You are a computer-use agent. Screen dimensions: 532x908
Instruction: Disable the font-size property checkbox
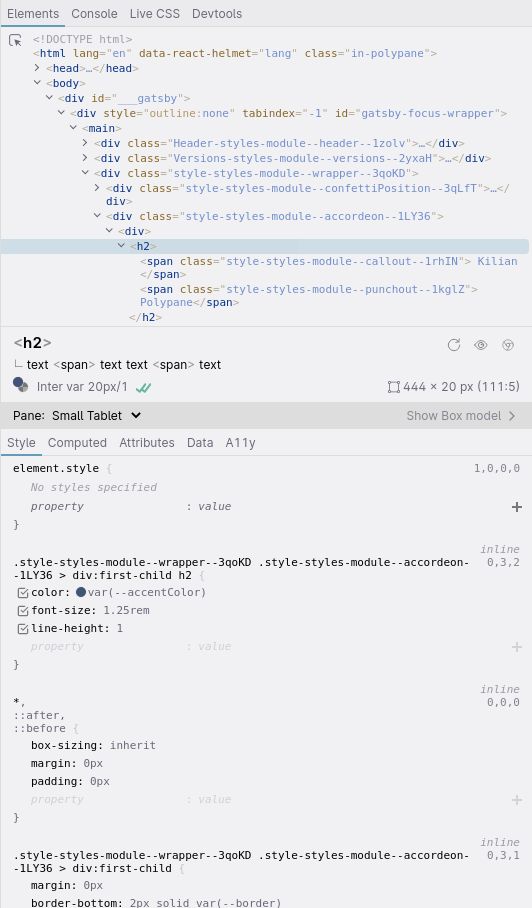coord(23,611)
